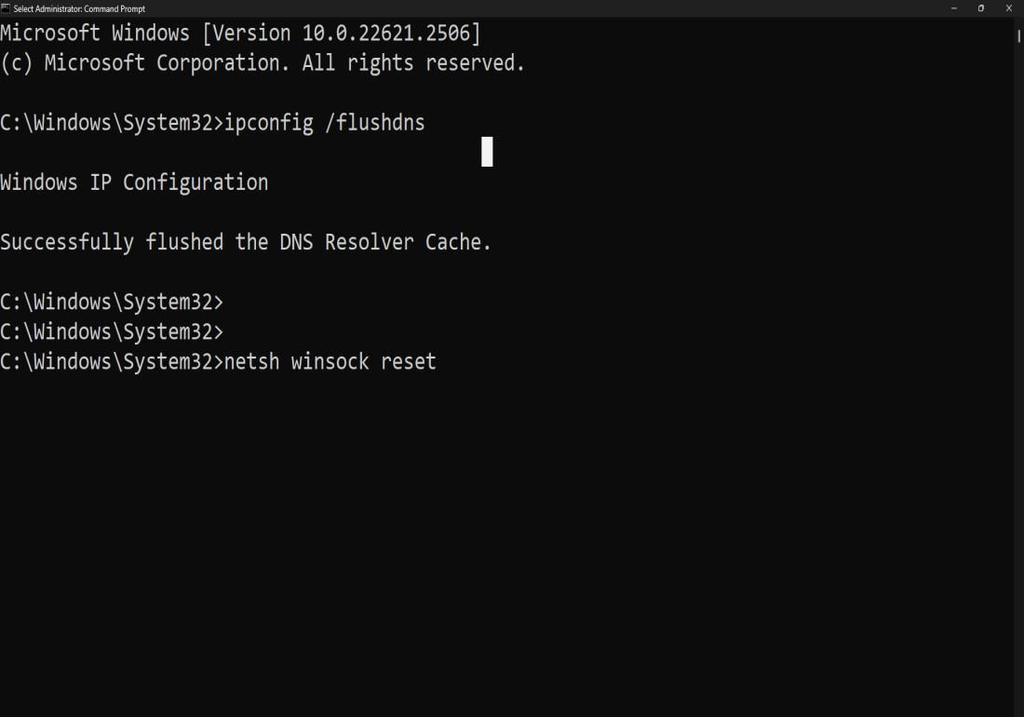Restore down the Command Prompt window
Screen dimensions: 1024x717
[981, 8]
